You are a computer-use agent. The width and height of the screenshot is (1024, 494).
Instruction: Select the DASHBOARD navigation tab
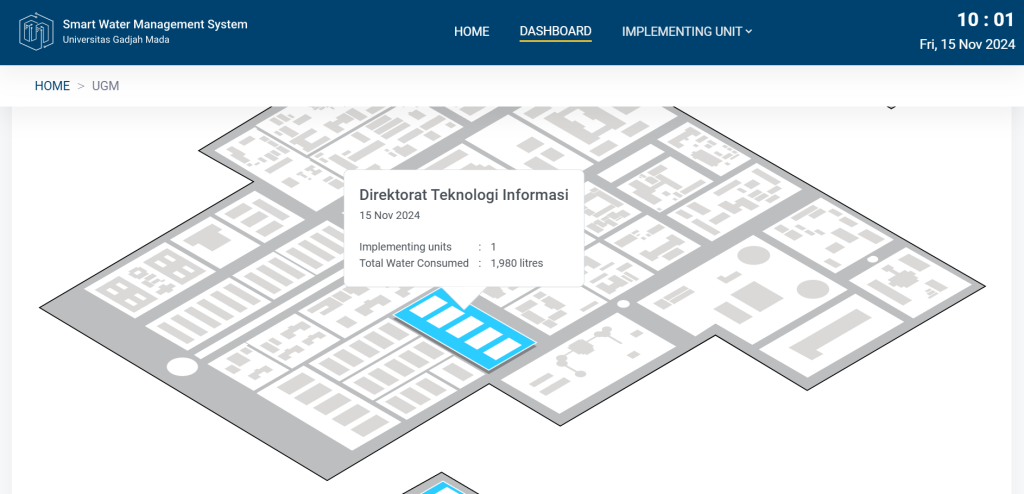(555, 32)
